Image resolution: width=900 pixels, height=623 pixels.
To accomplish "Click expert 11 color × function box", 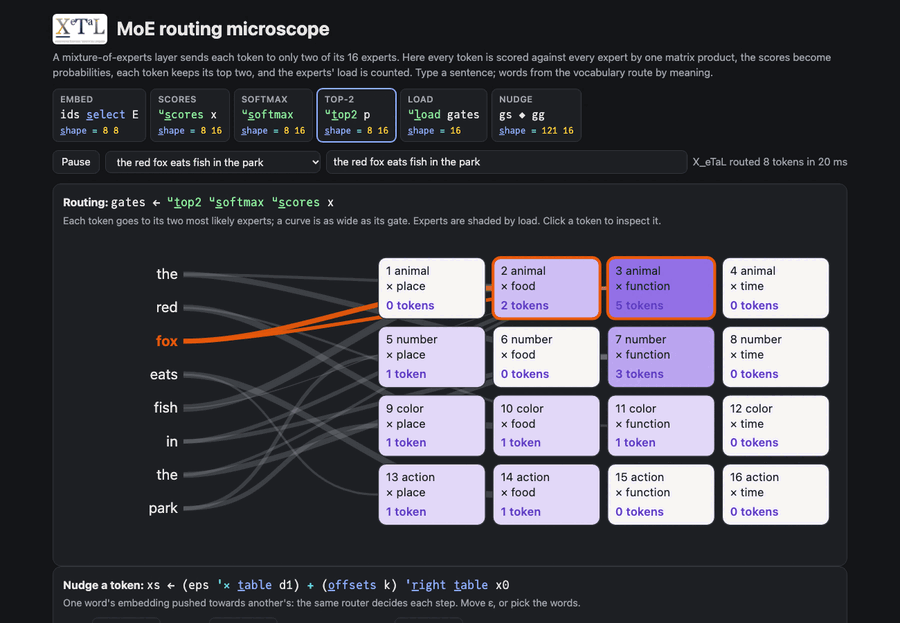I will coord(661,425).
